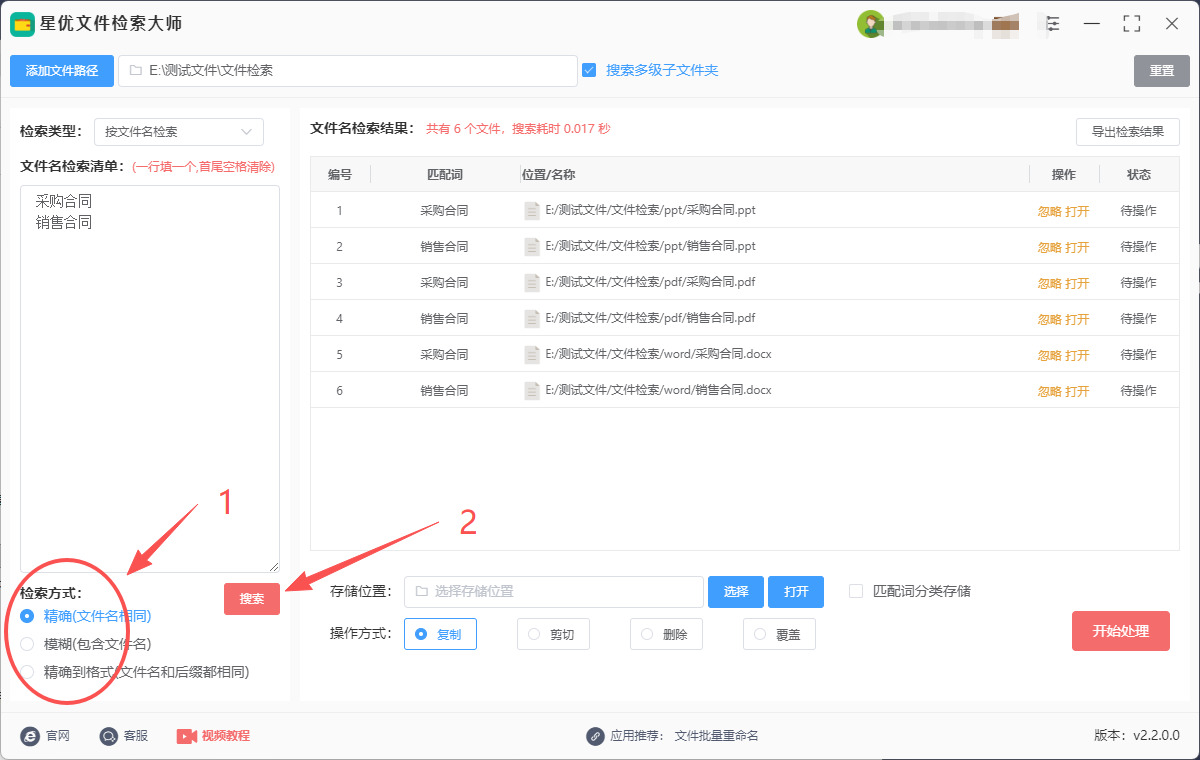Click the file icon for 销售合同.ppt

click(x=532, y=247)
